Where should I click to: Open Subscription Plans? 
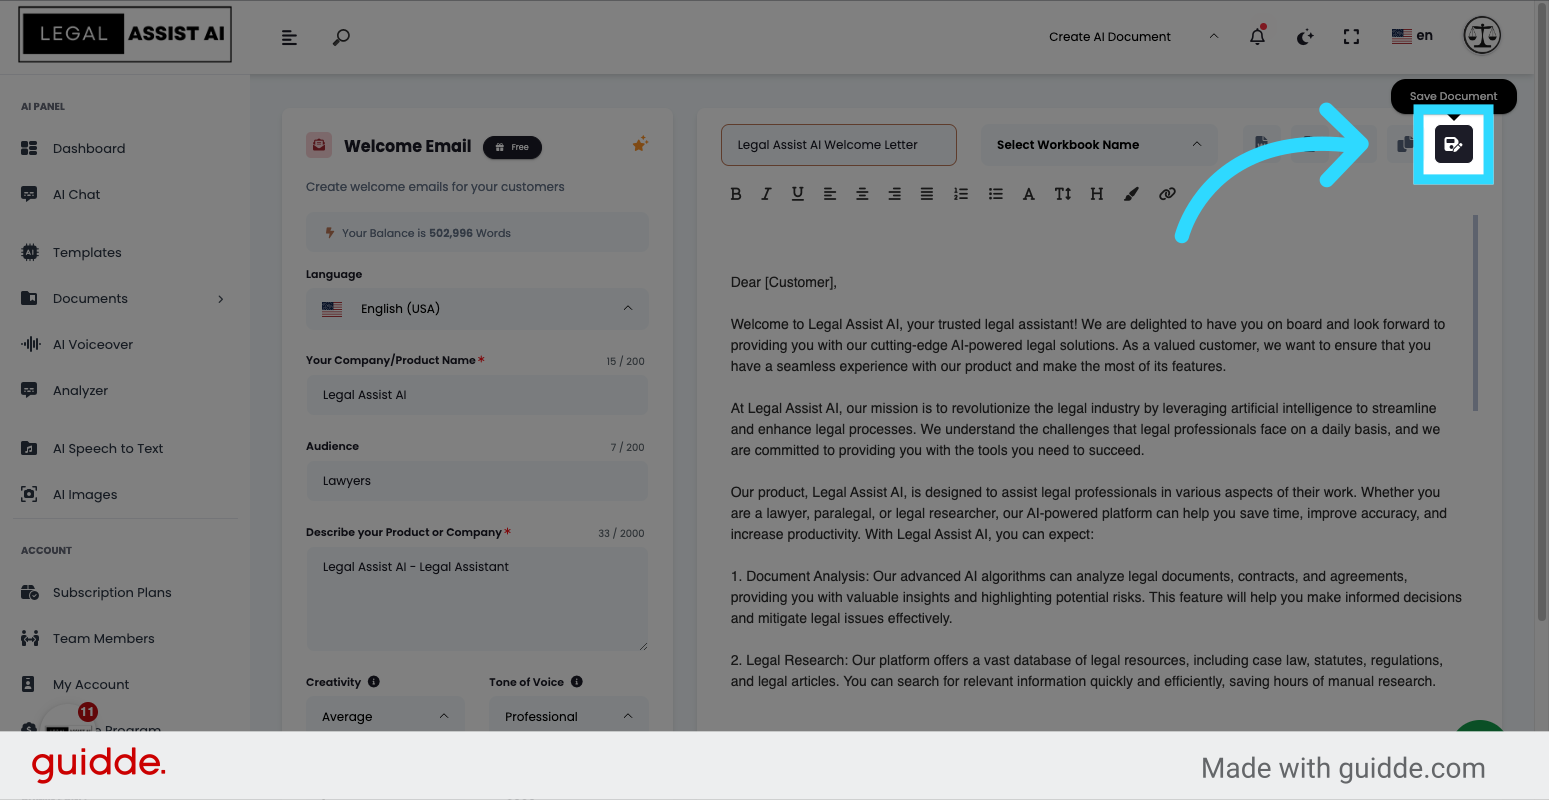click(112, 593)
